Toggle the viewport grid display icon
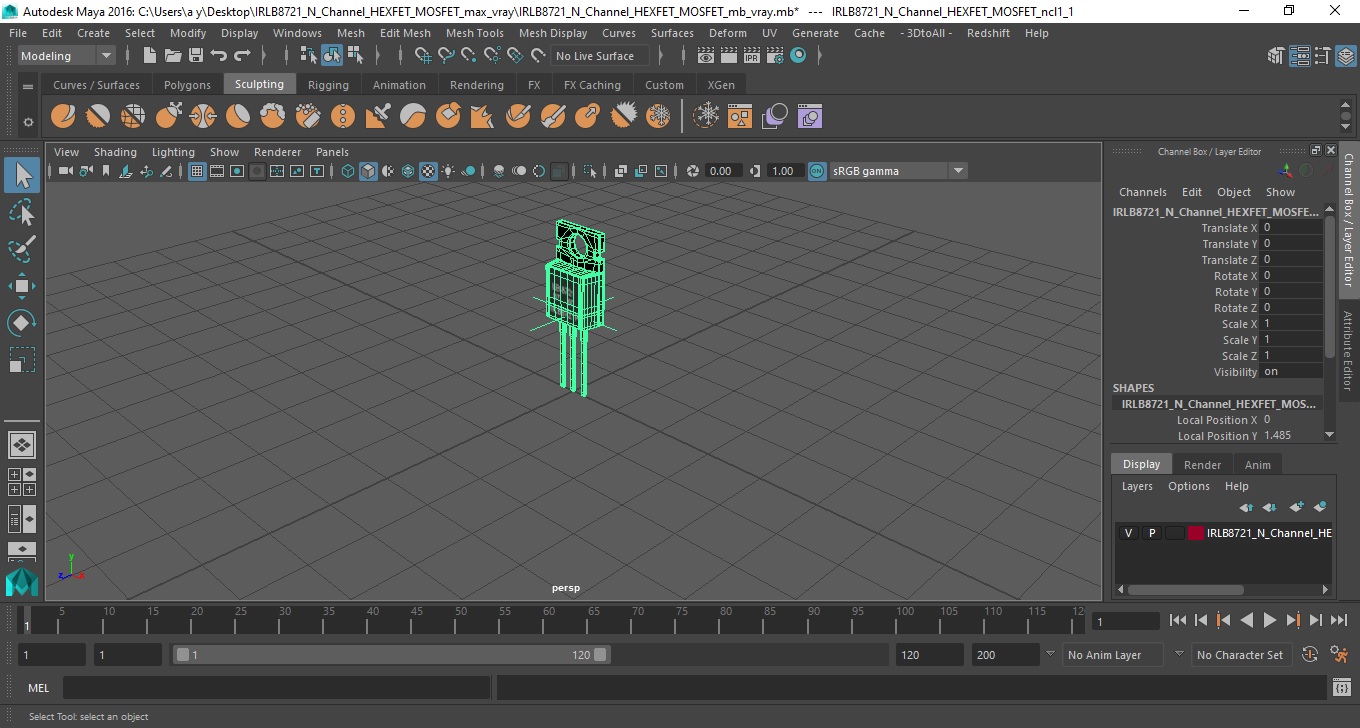Screen dimensions: 1360x728 pyautogui.click(x=197, y=171)
